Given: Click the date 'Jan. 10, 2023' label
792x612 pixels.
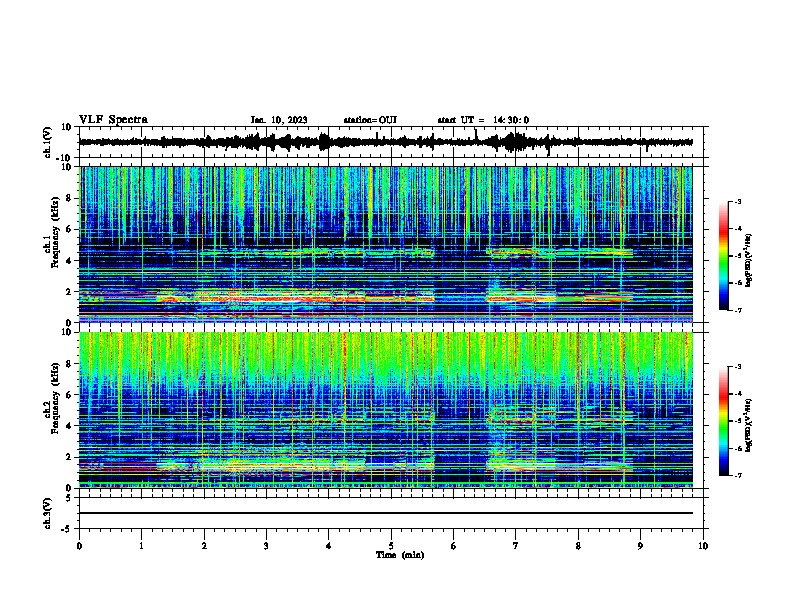Looking at the screenshot, I should pyautogui.click(x=279, y=120).
